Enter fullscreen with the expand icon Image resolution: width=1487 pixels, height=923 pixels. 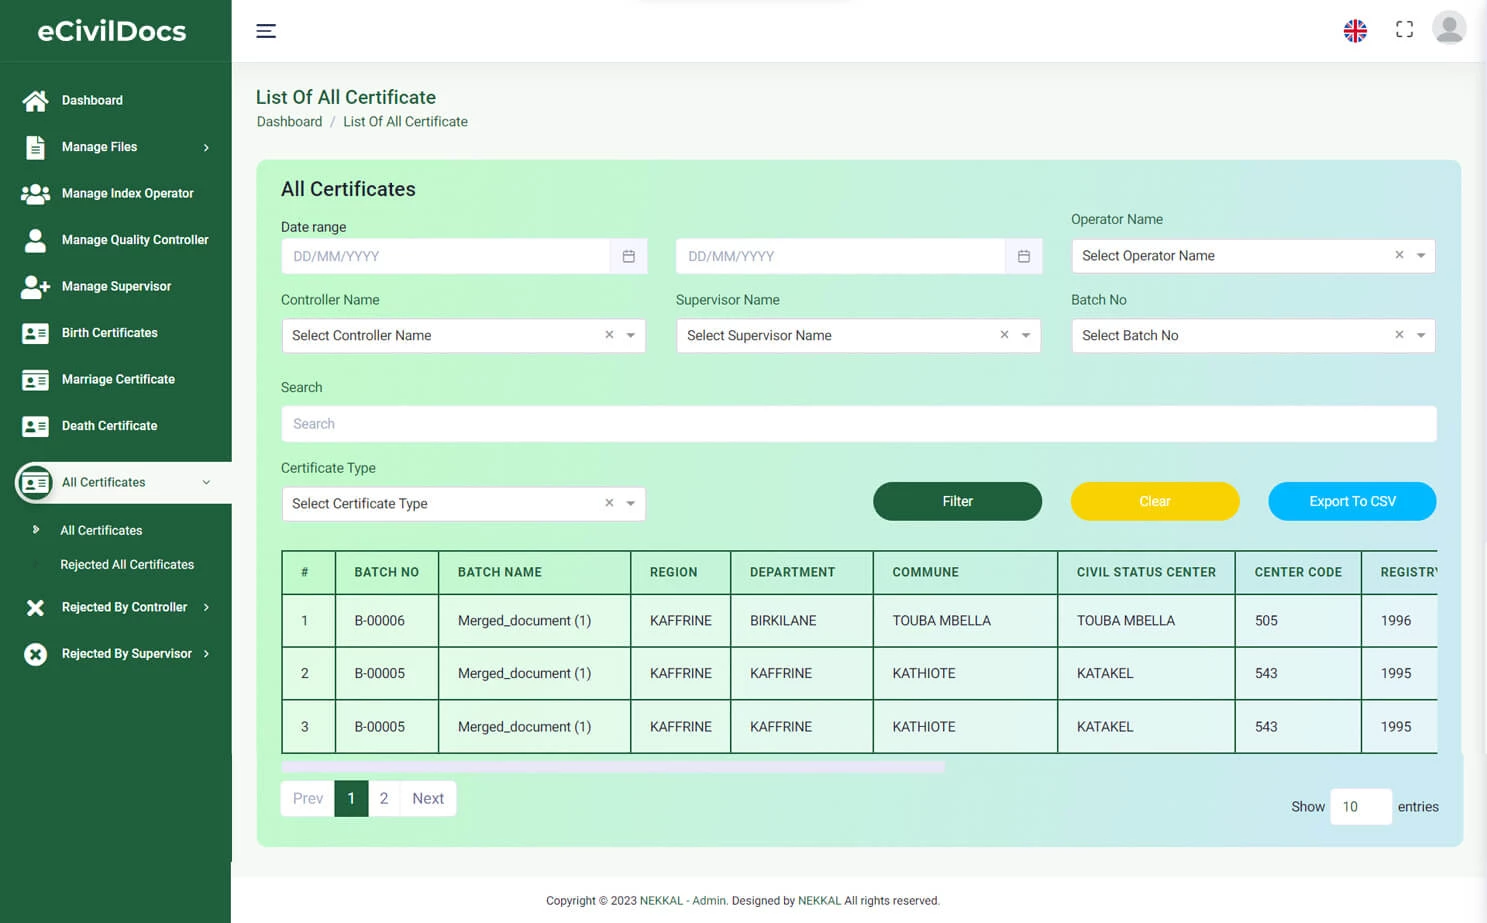[1404, 29]
